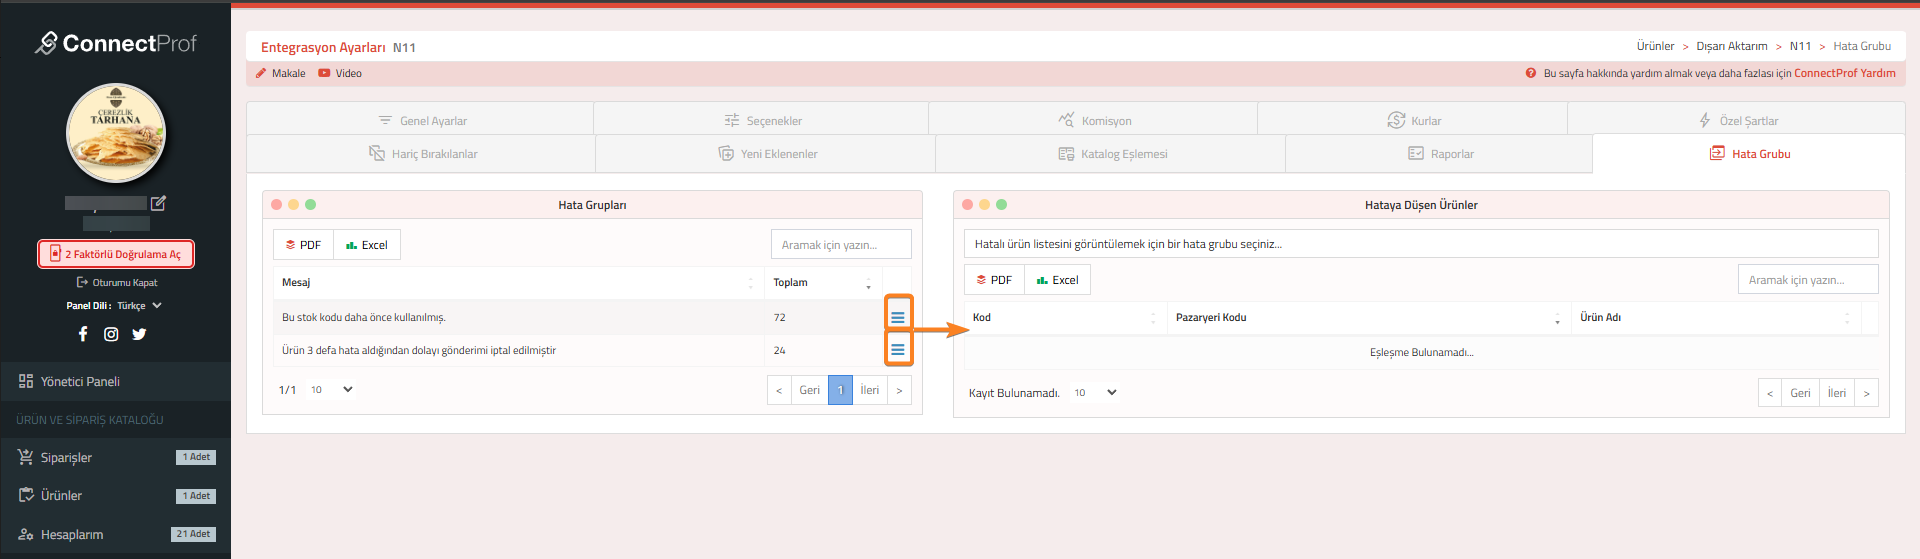1920x559 pixels.
Task: Open page size dropdown in Hata Grupları
Action: pos(332,390)
